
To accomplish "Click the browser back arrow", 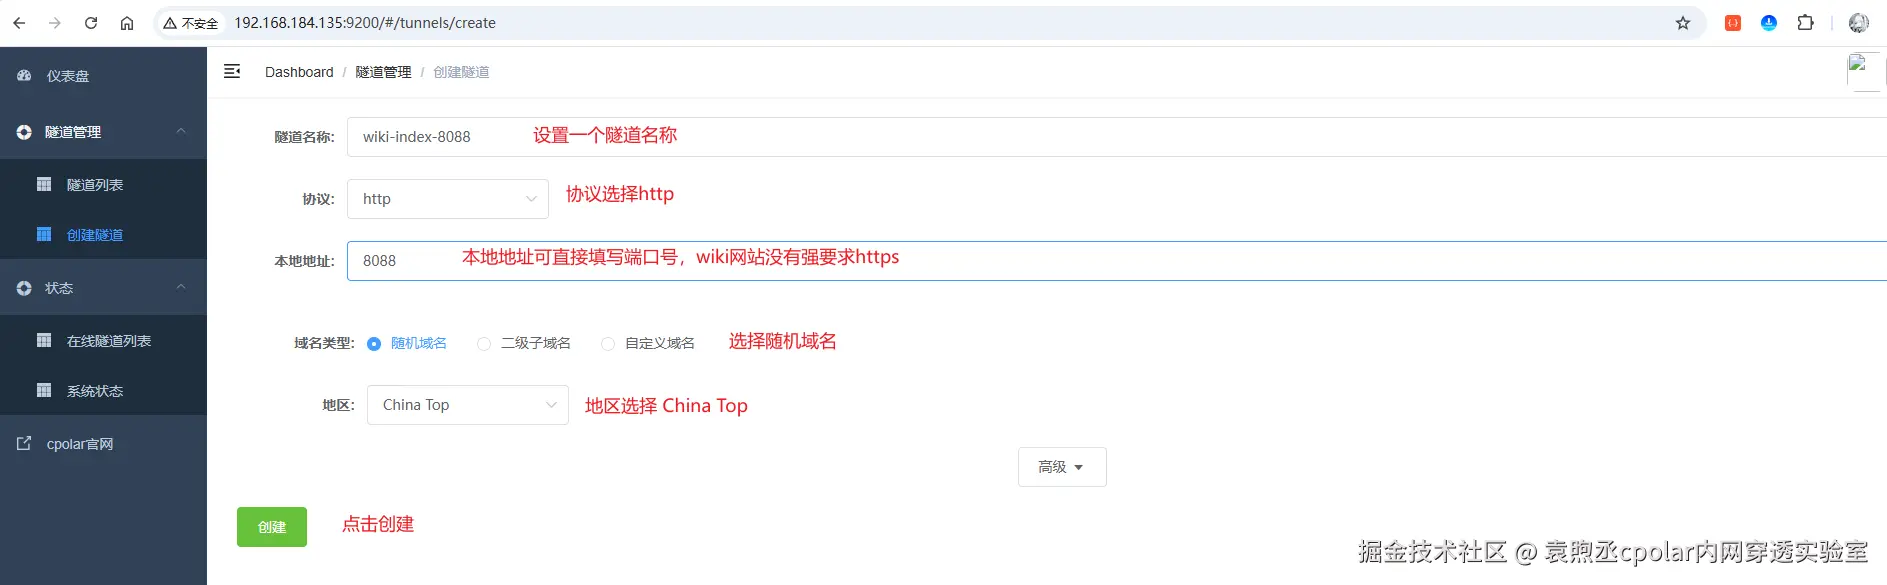I will (19, 23).
